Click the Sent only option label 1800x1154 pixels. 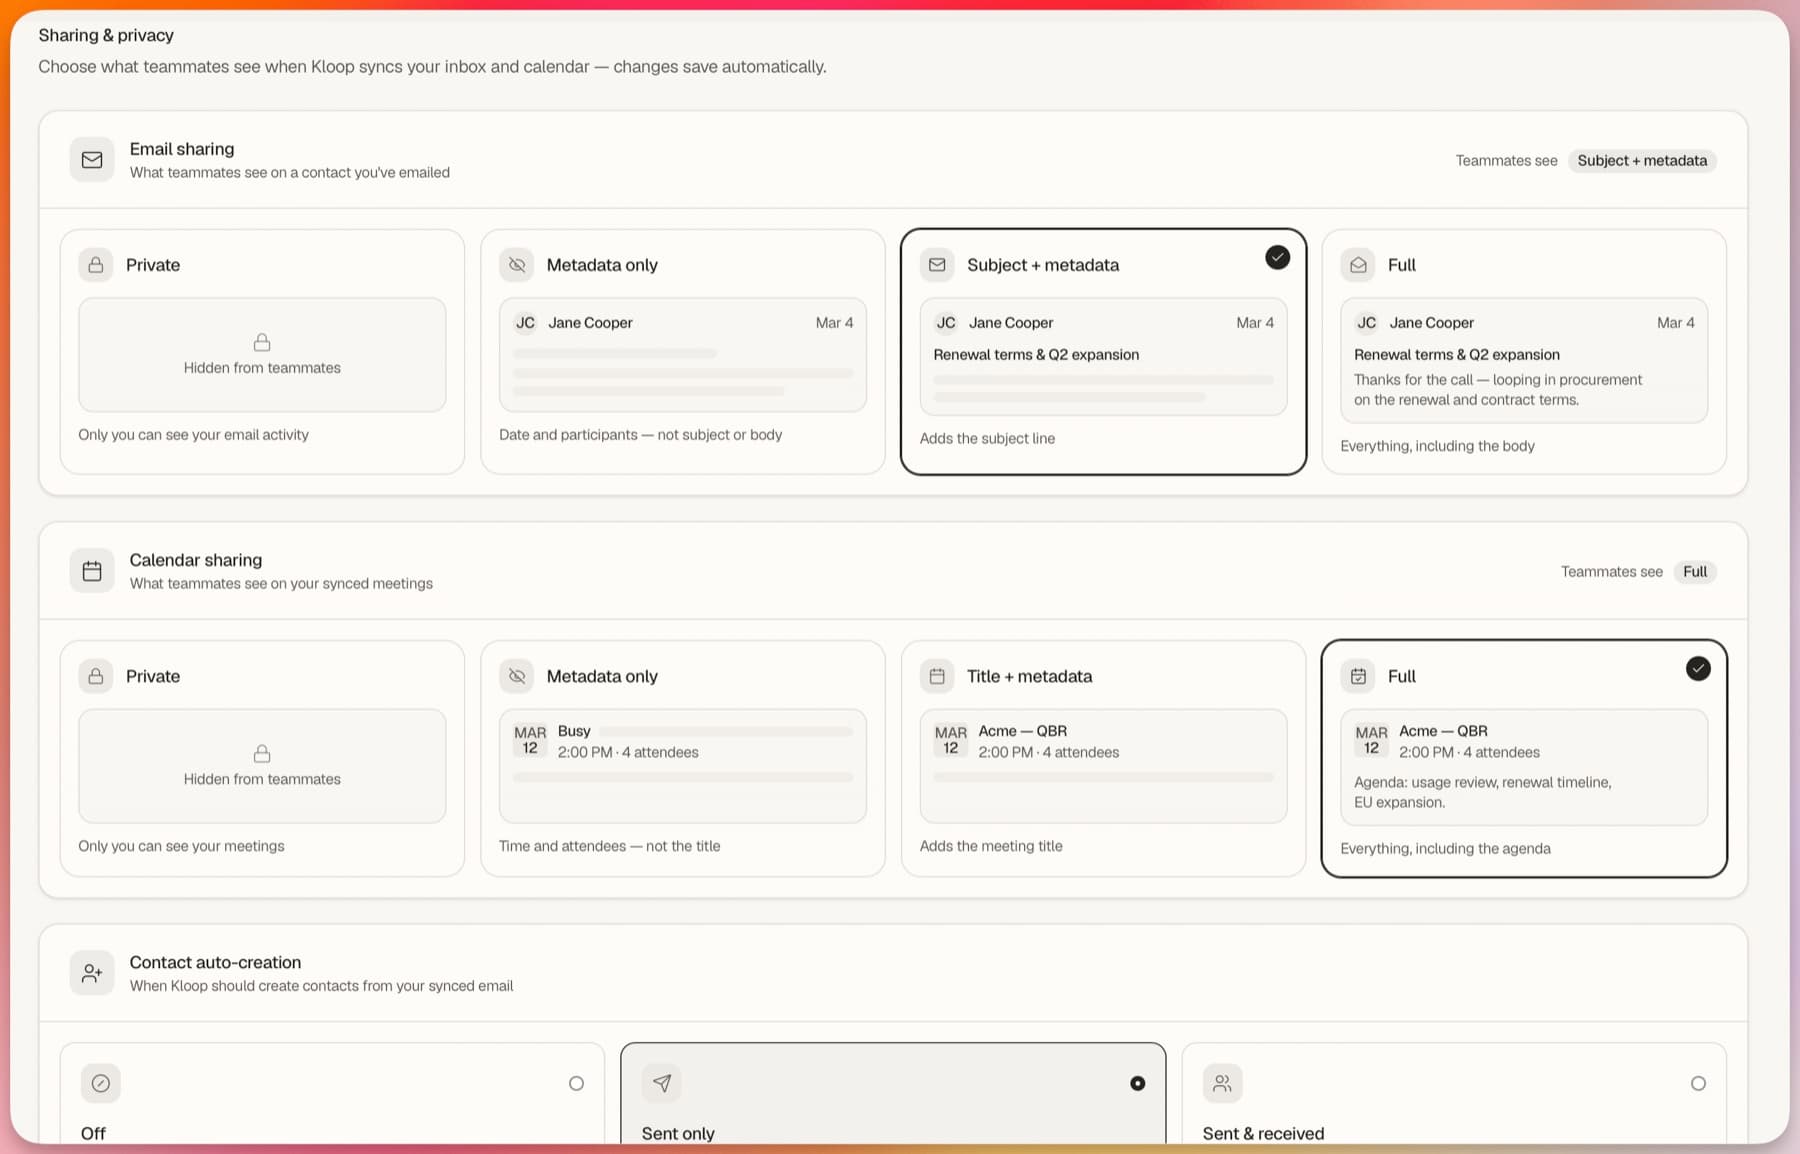click(x=678, y=1133)
